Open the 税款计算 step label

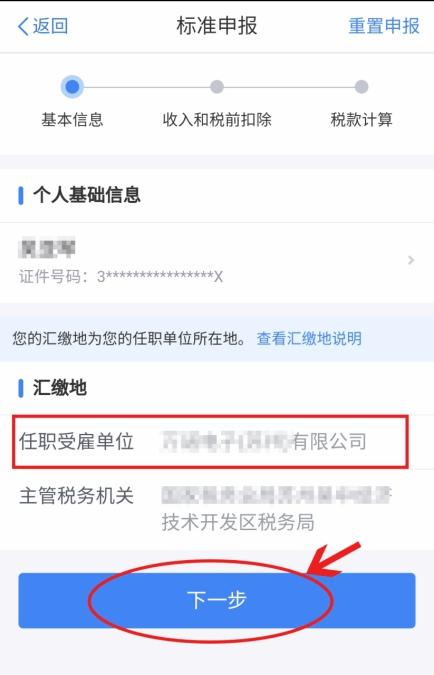(361, 120)
